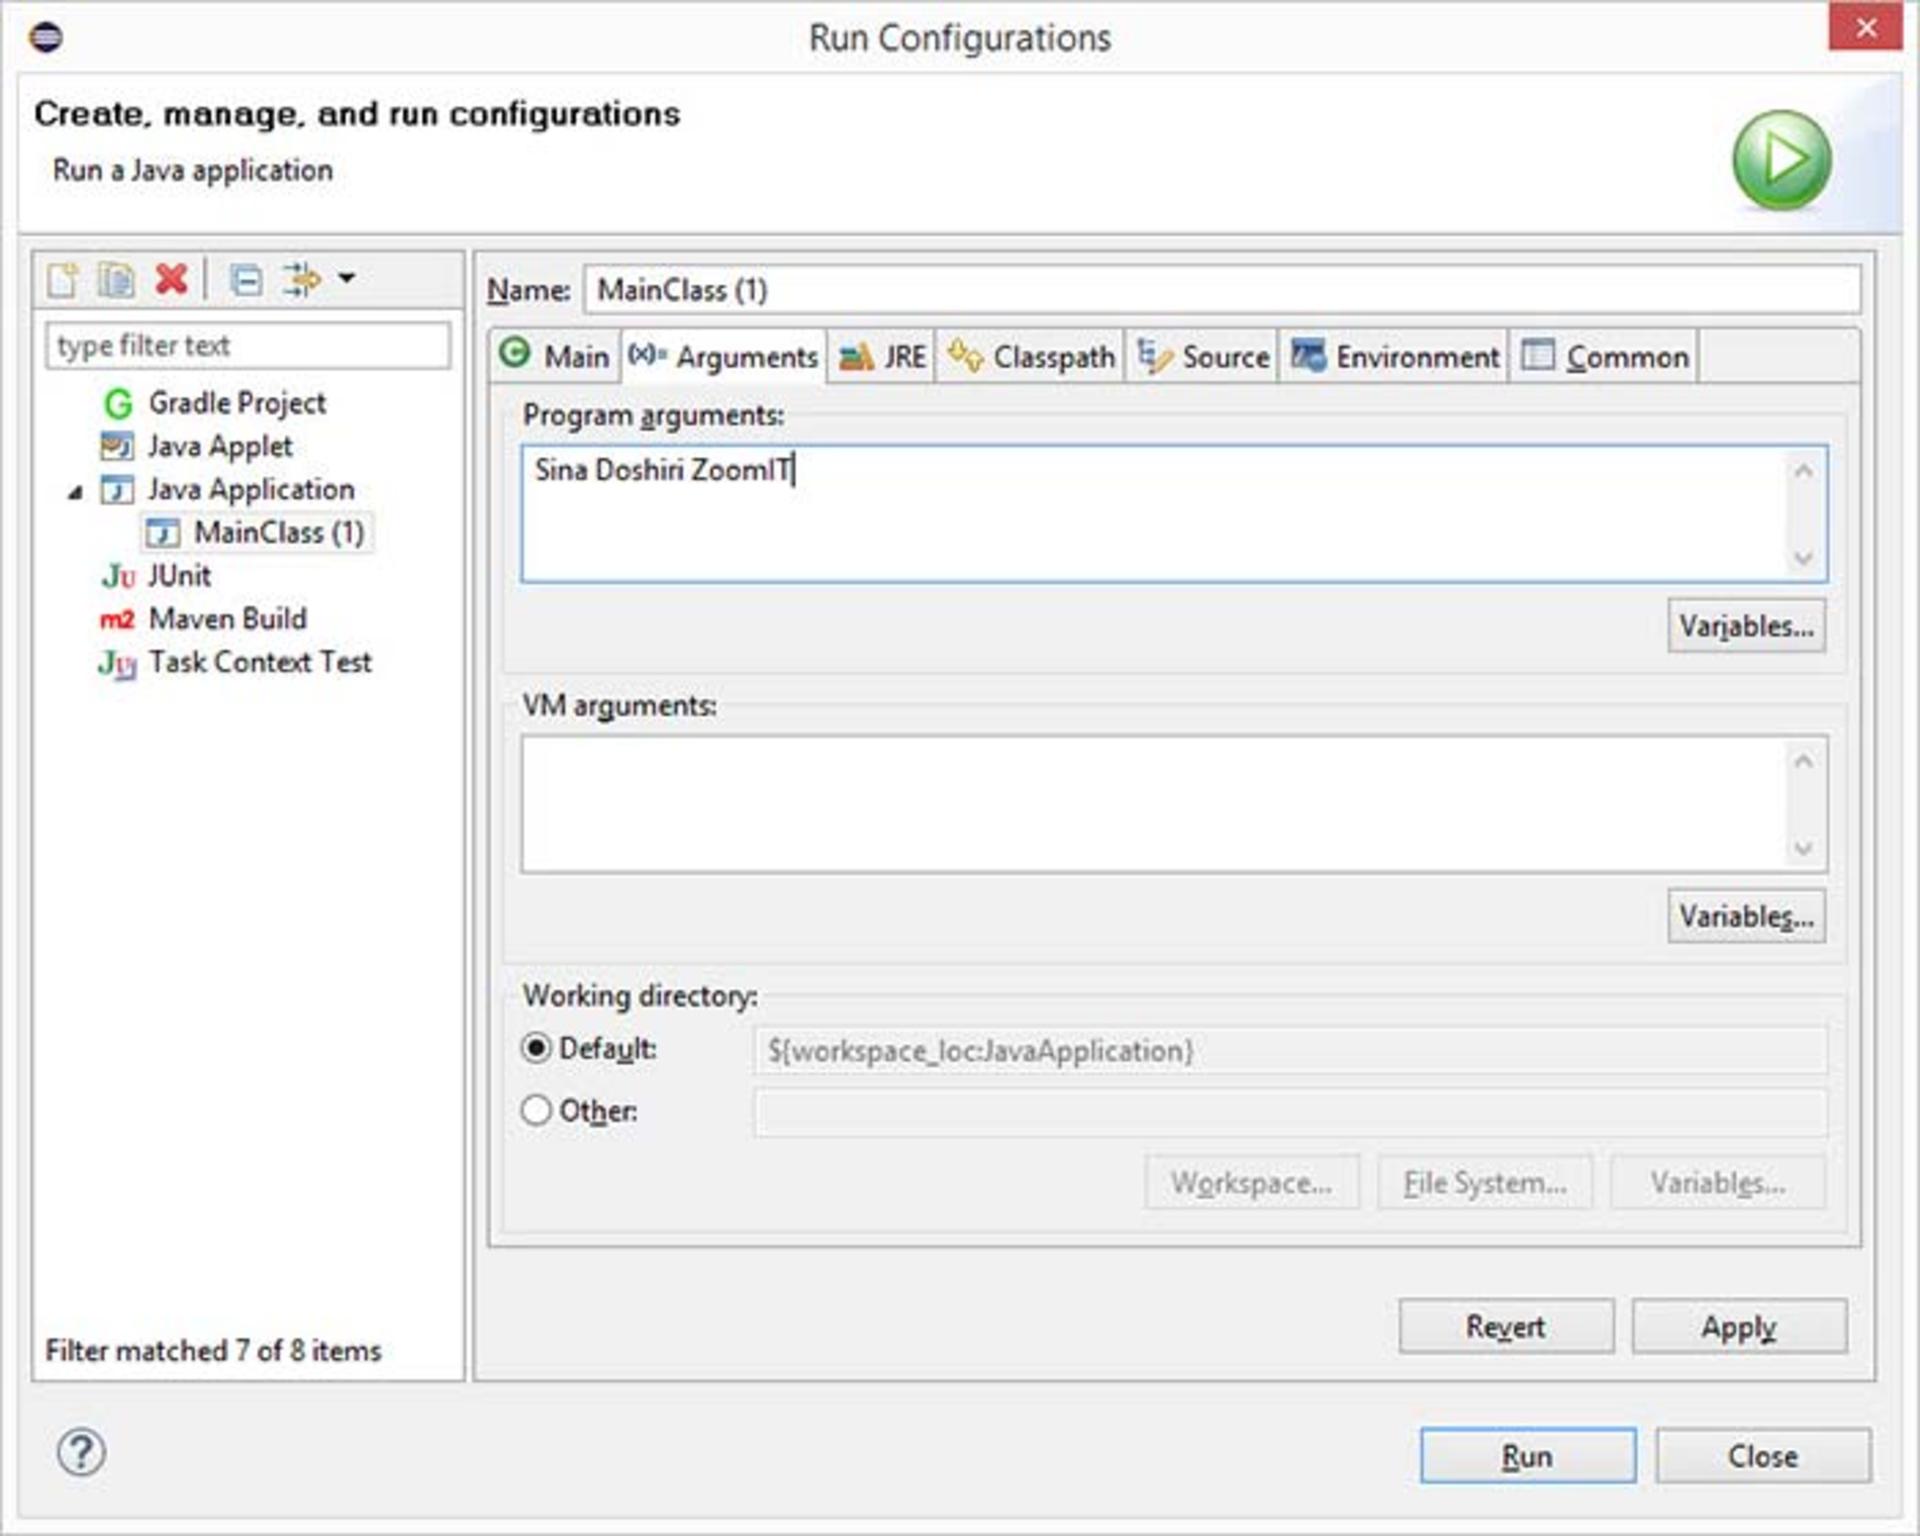
Task: Click the Java Applet icon
Action: pos(117,446)
